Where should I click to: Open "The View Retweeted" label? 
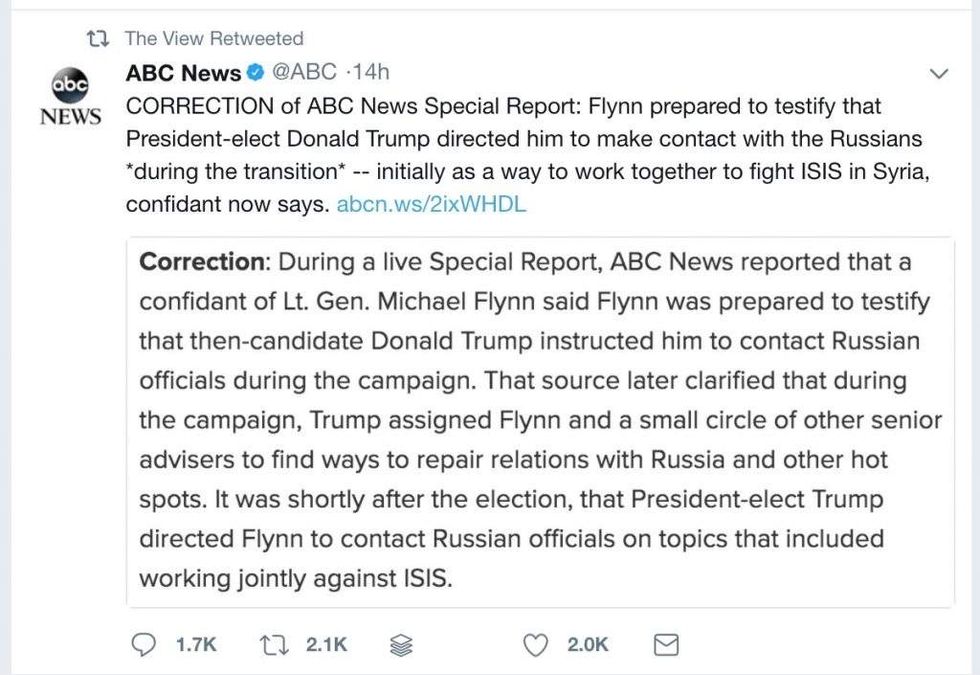click(x=213, y=39)
